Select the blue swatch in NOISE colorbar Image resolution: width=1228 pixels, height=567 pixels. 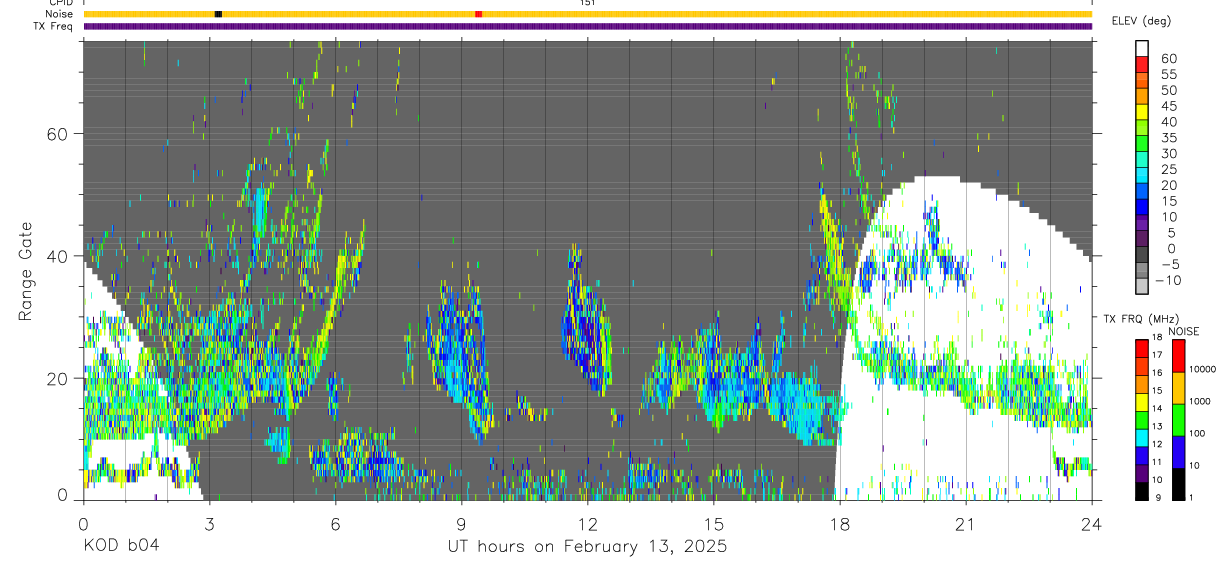[1179, 452]
